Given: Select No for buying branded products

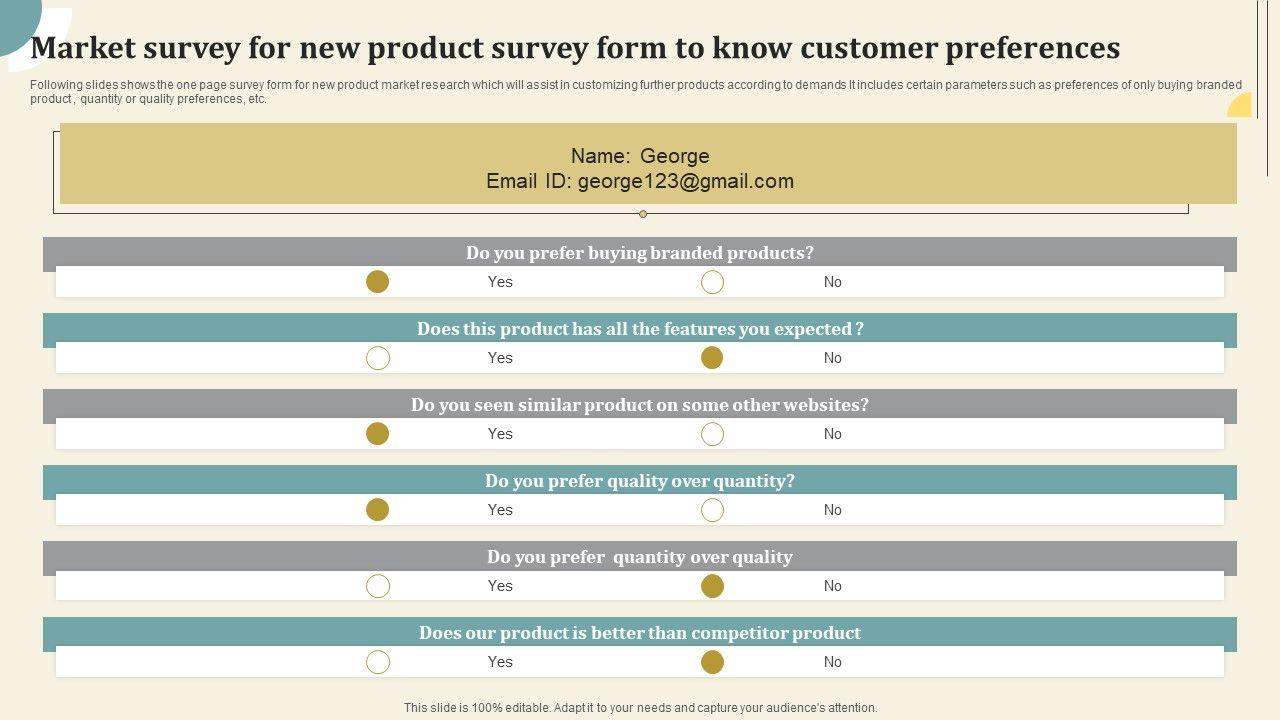Looking at the screenshot, I should point(712,282).
